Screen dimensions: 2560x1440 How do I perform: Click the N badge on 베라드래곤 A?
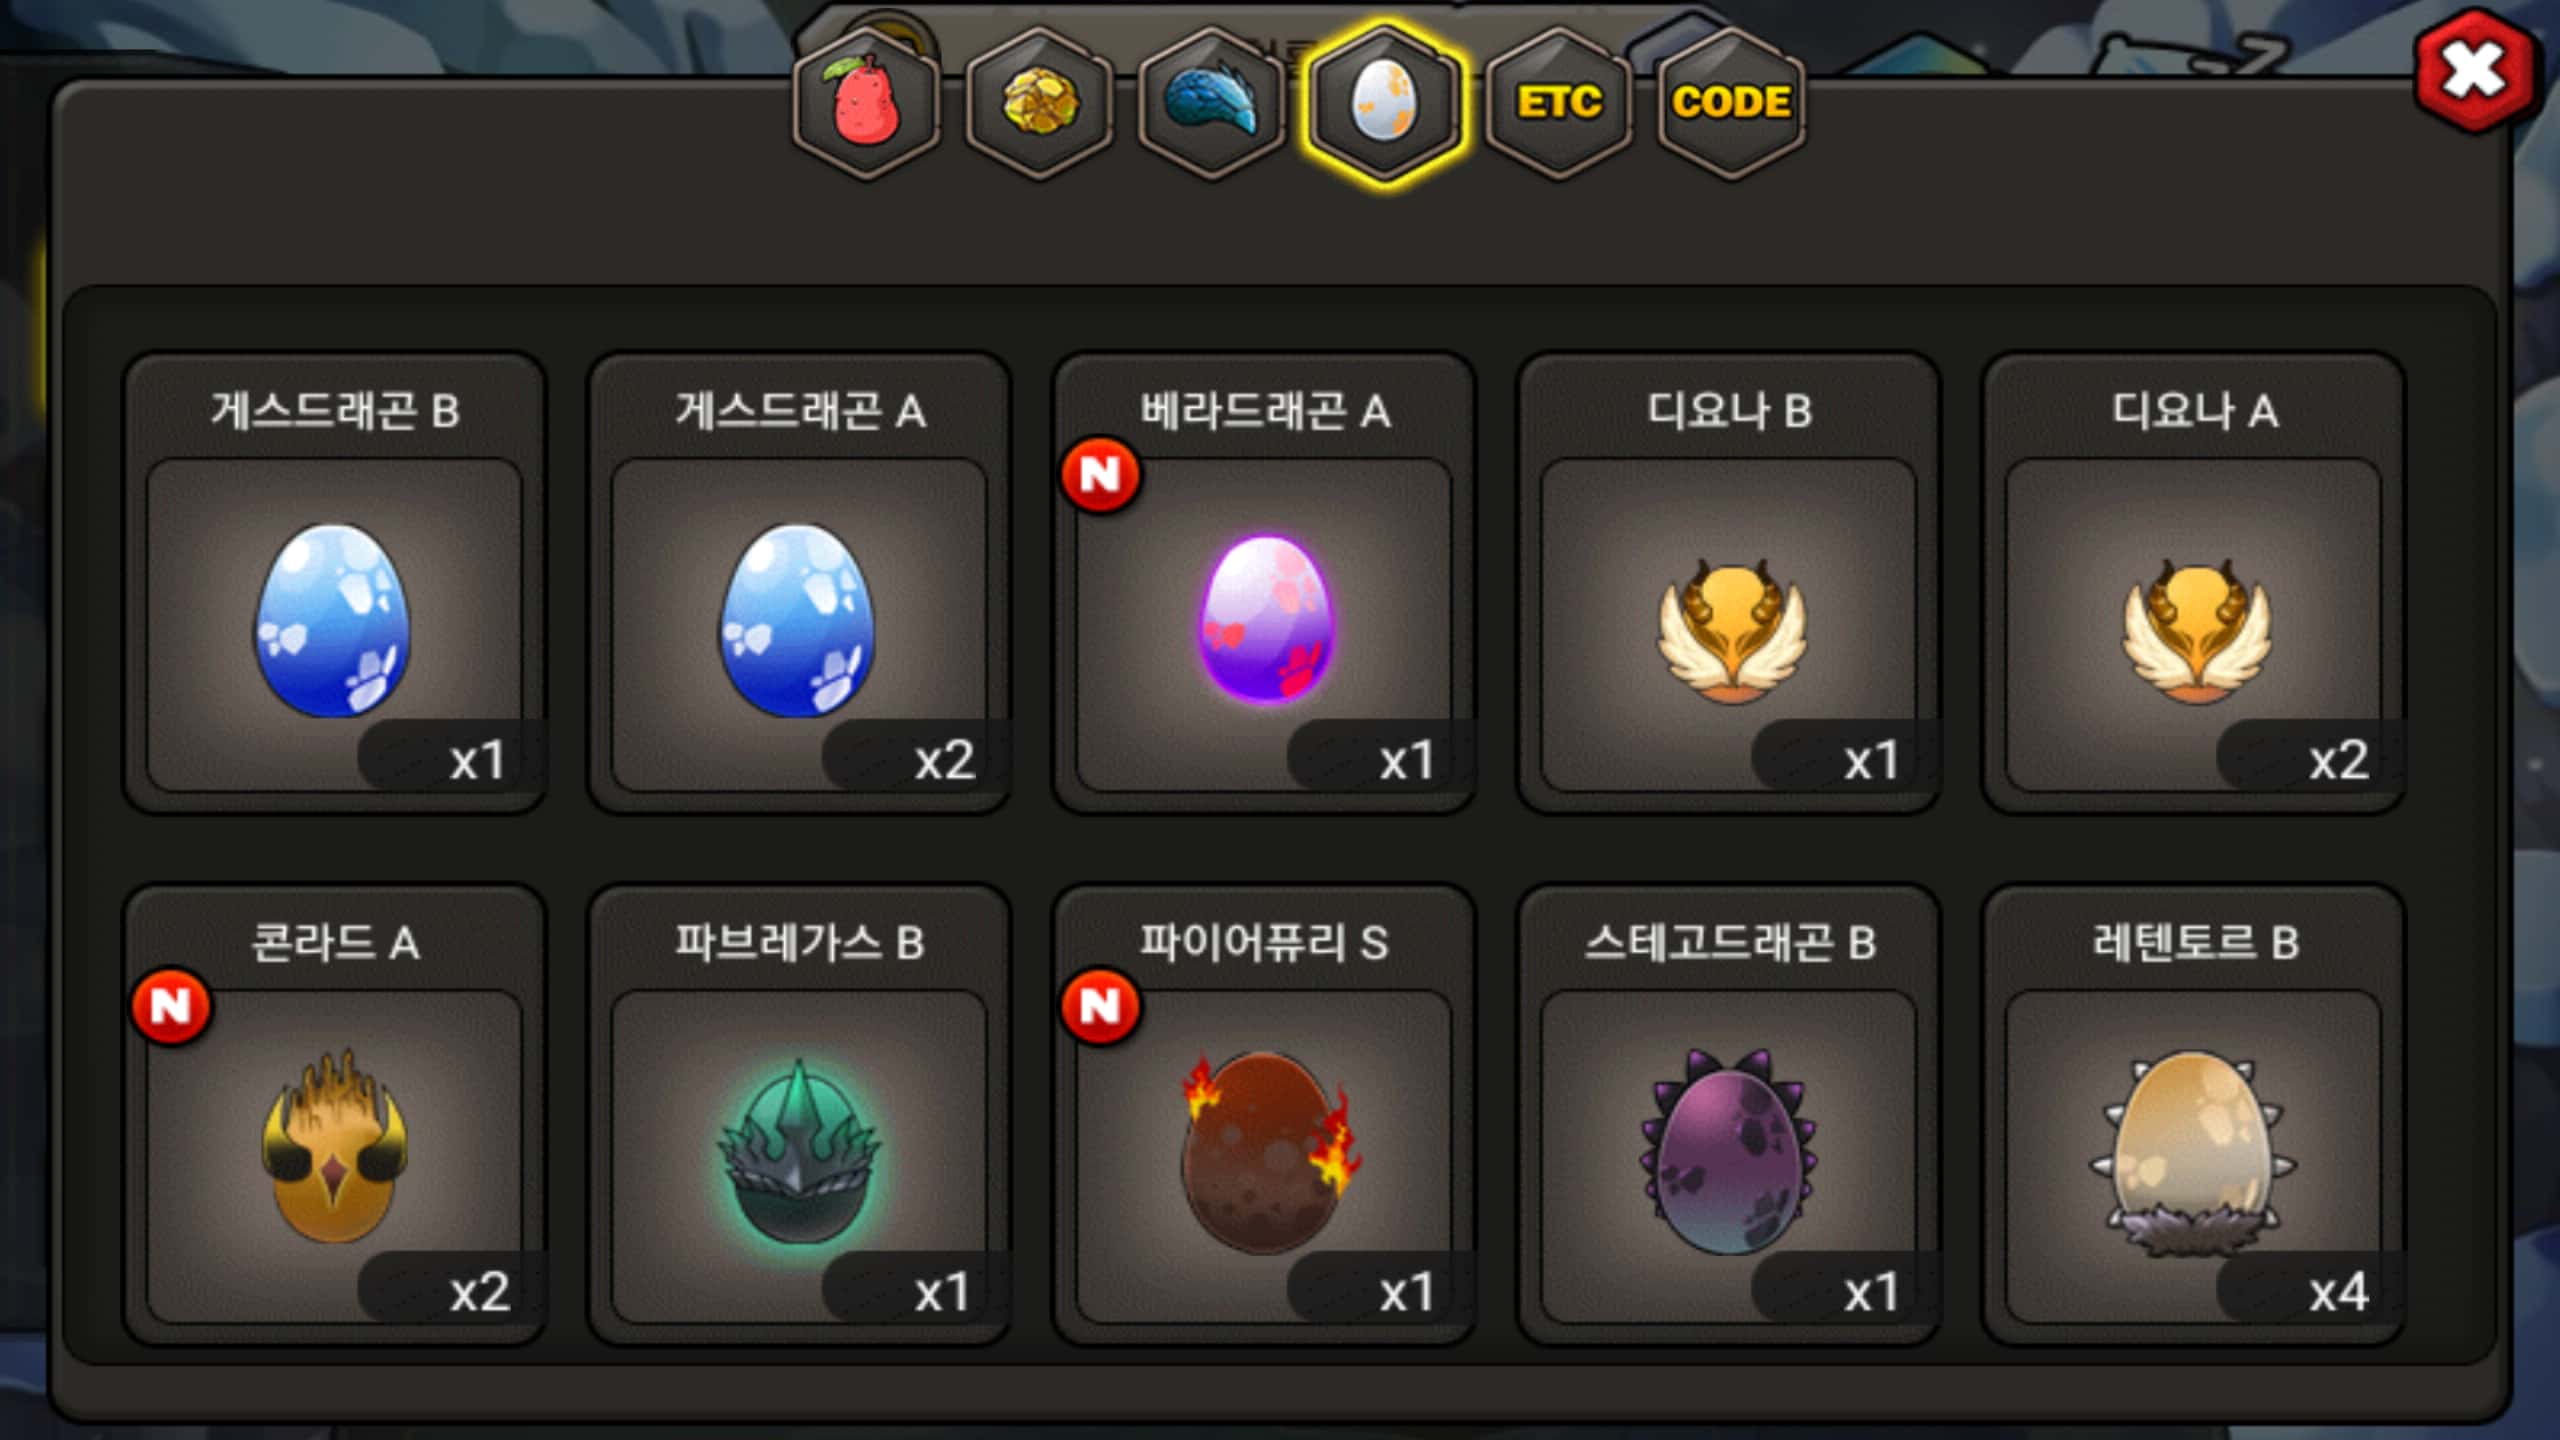[1100, 475]
